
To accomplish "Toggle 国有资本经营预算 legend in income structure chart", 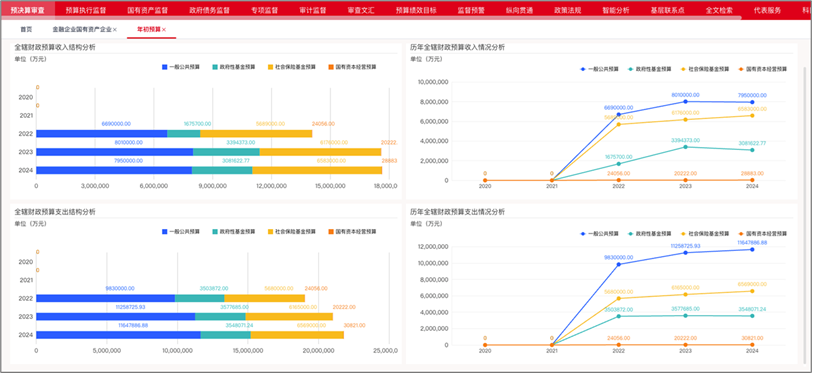I will tap(352, 67).
